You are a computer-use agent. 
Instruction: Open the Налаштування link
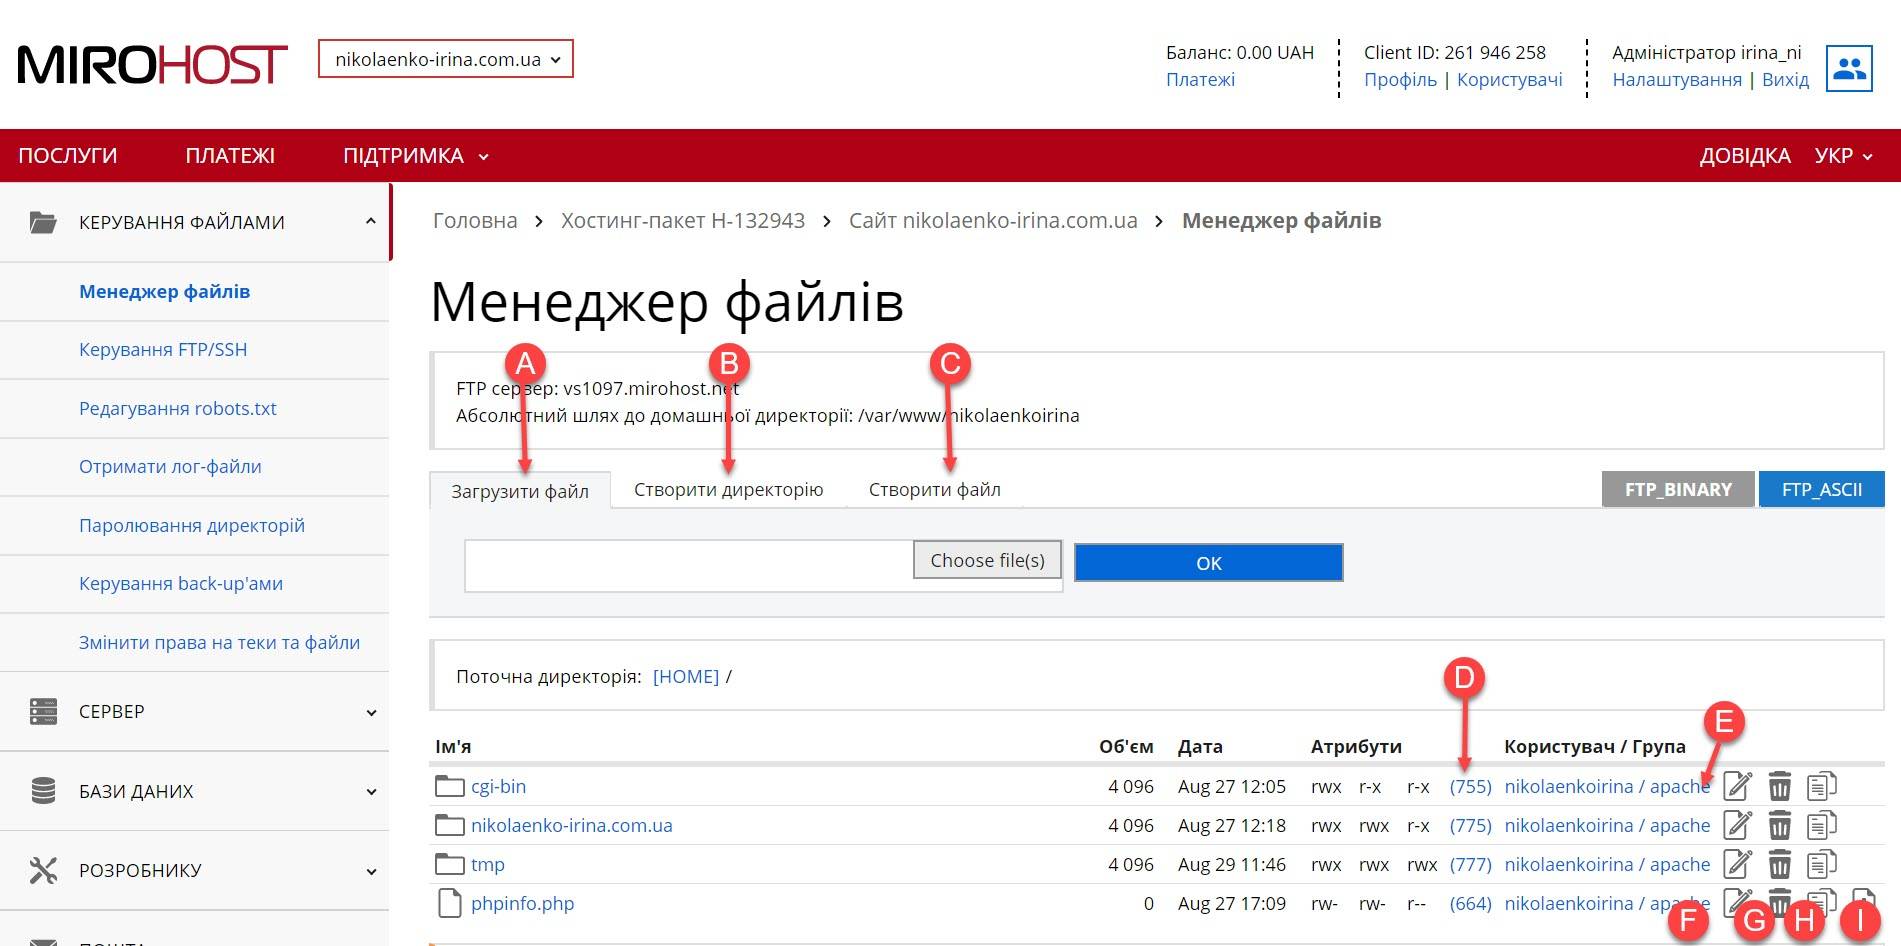pos(1677,79)
